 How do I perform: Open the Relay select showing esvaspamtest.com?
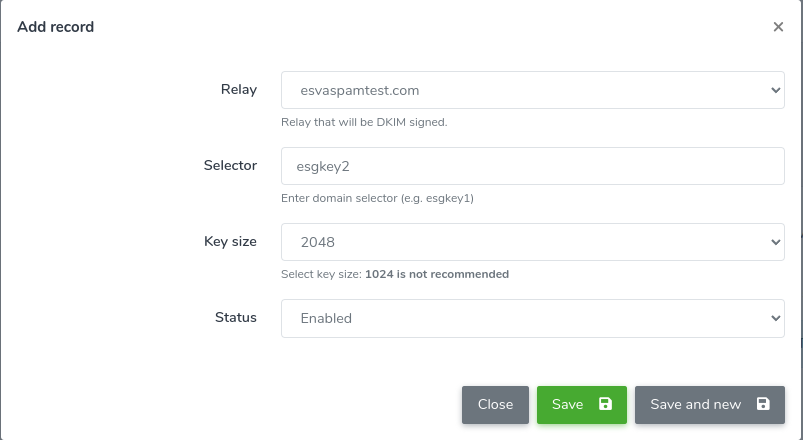533,90
